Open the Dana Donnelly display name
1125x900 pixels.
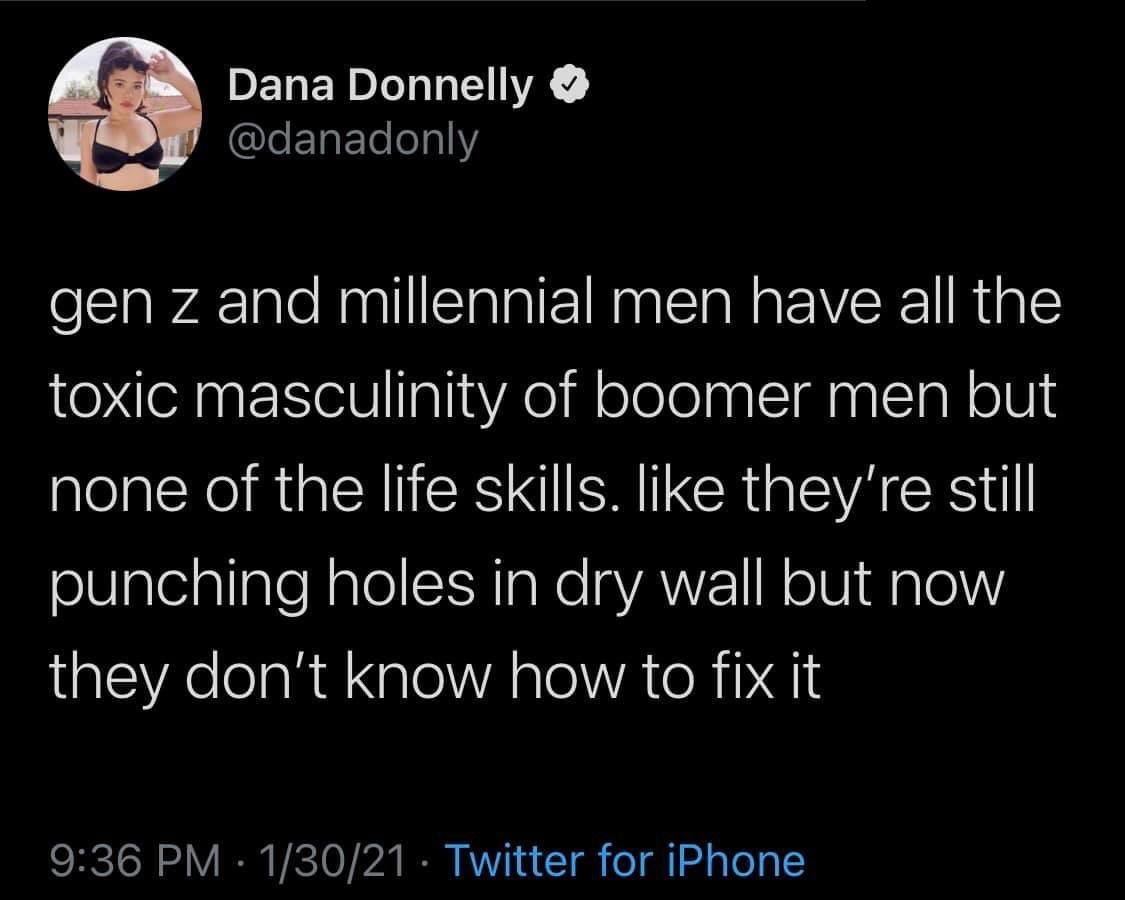click(380, 88)
